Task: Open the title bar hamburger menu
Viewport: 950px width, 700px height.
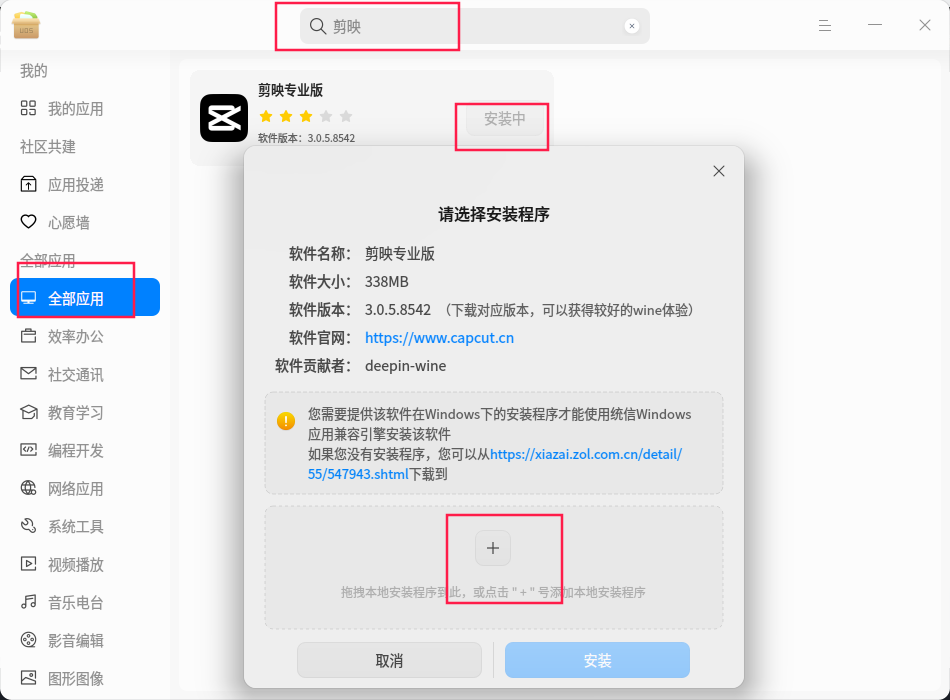Action: (825, 25)
